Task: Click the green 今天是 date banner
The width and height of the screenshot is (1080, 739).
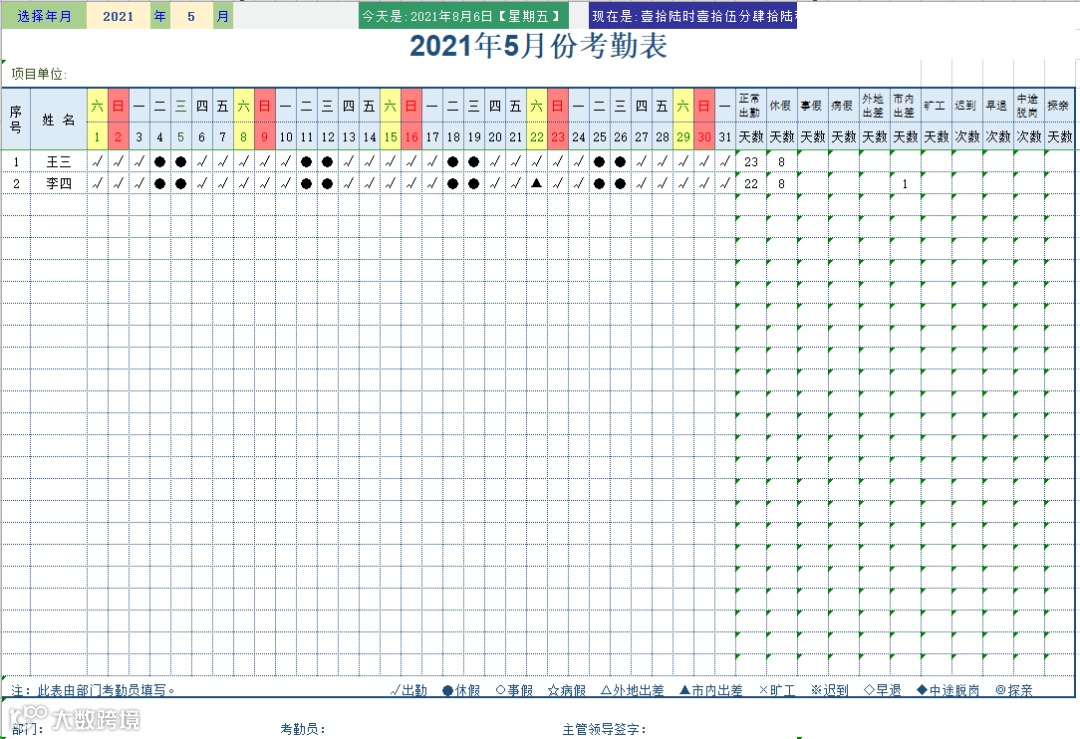Action: [x=464, y=16]
